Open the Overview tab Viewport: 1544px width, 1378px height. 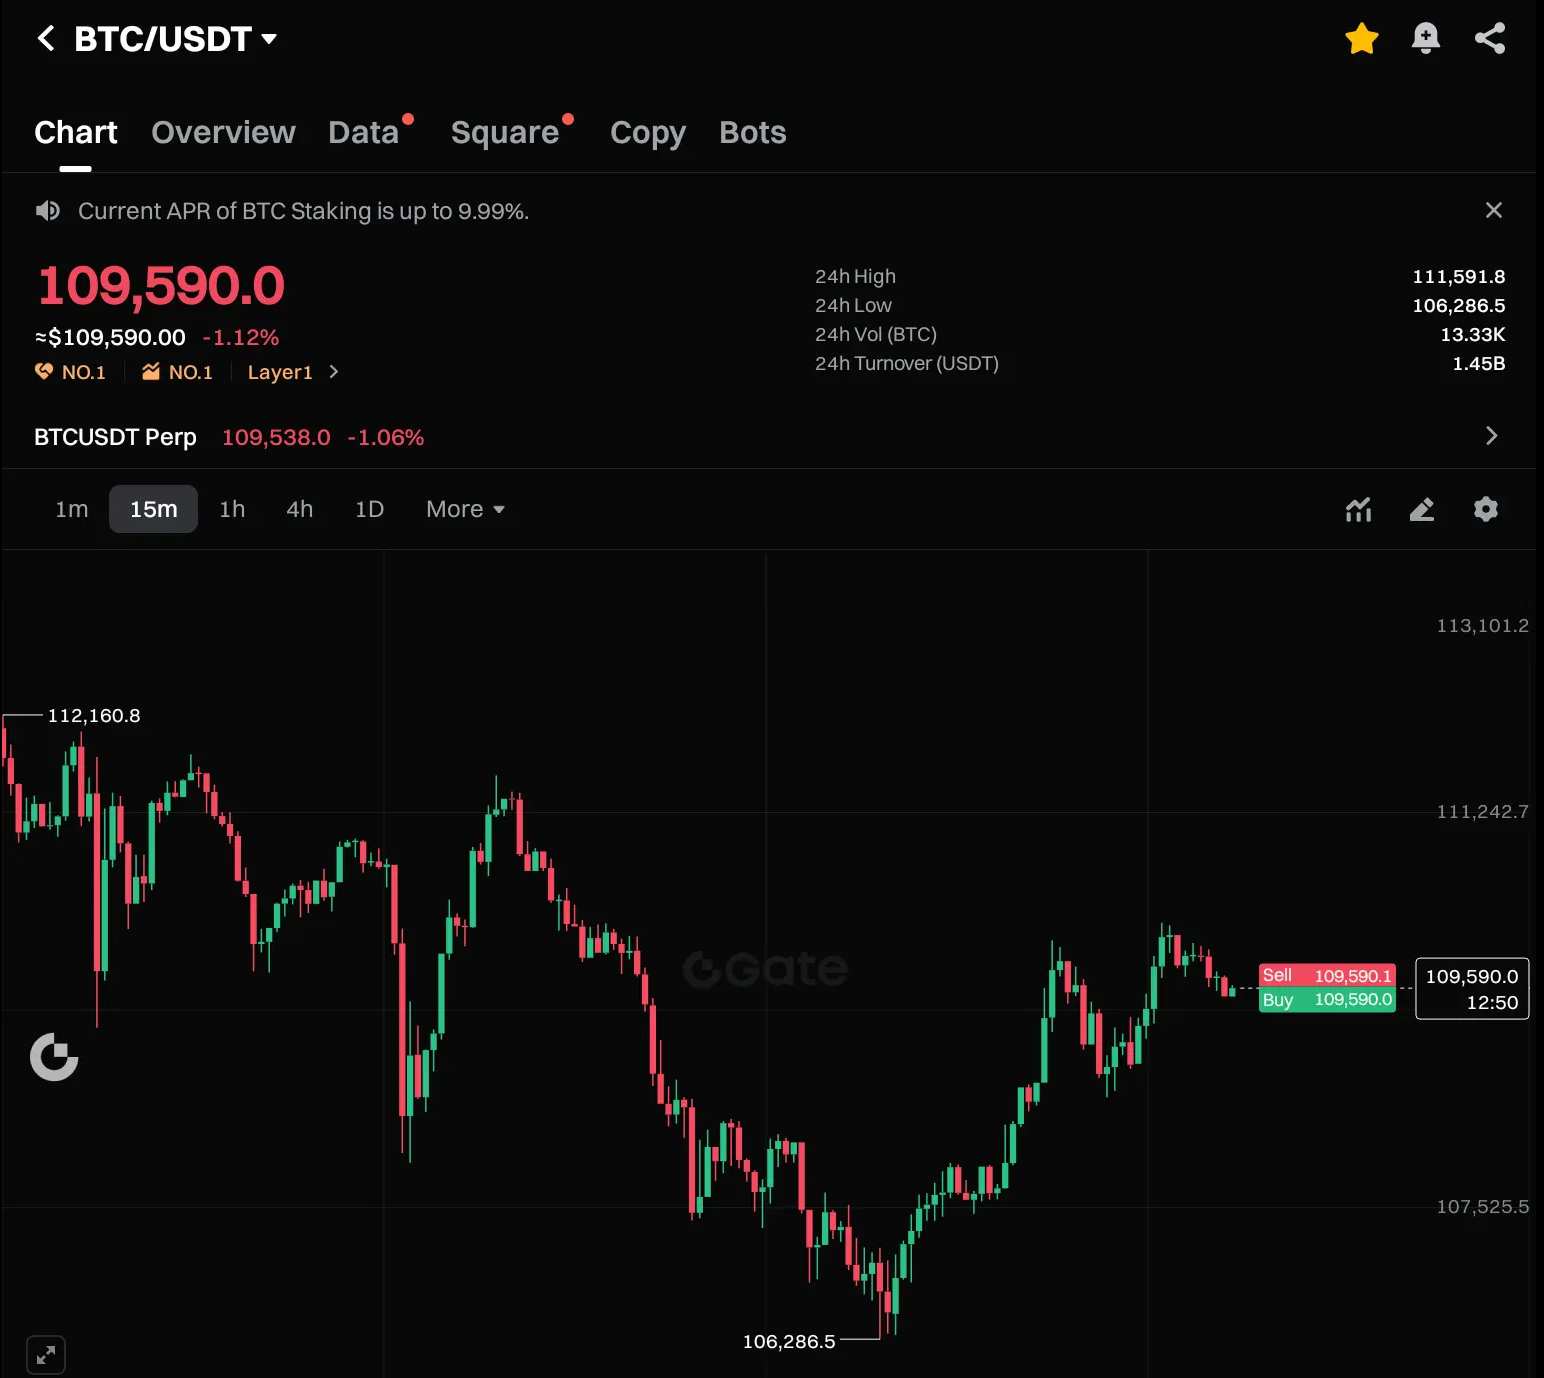pyautogui.click(x=223, y=132)
